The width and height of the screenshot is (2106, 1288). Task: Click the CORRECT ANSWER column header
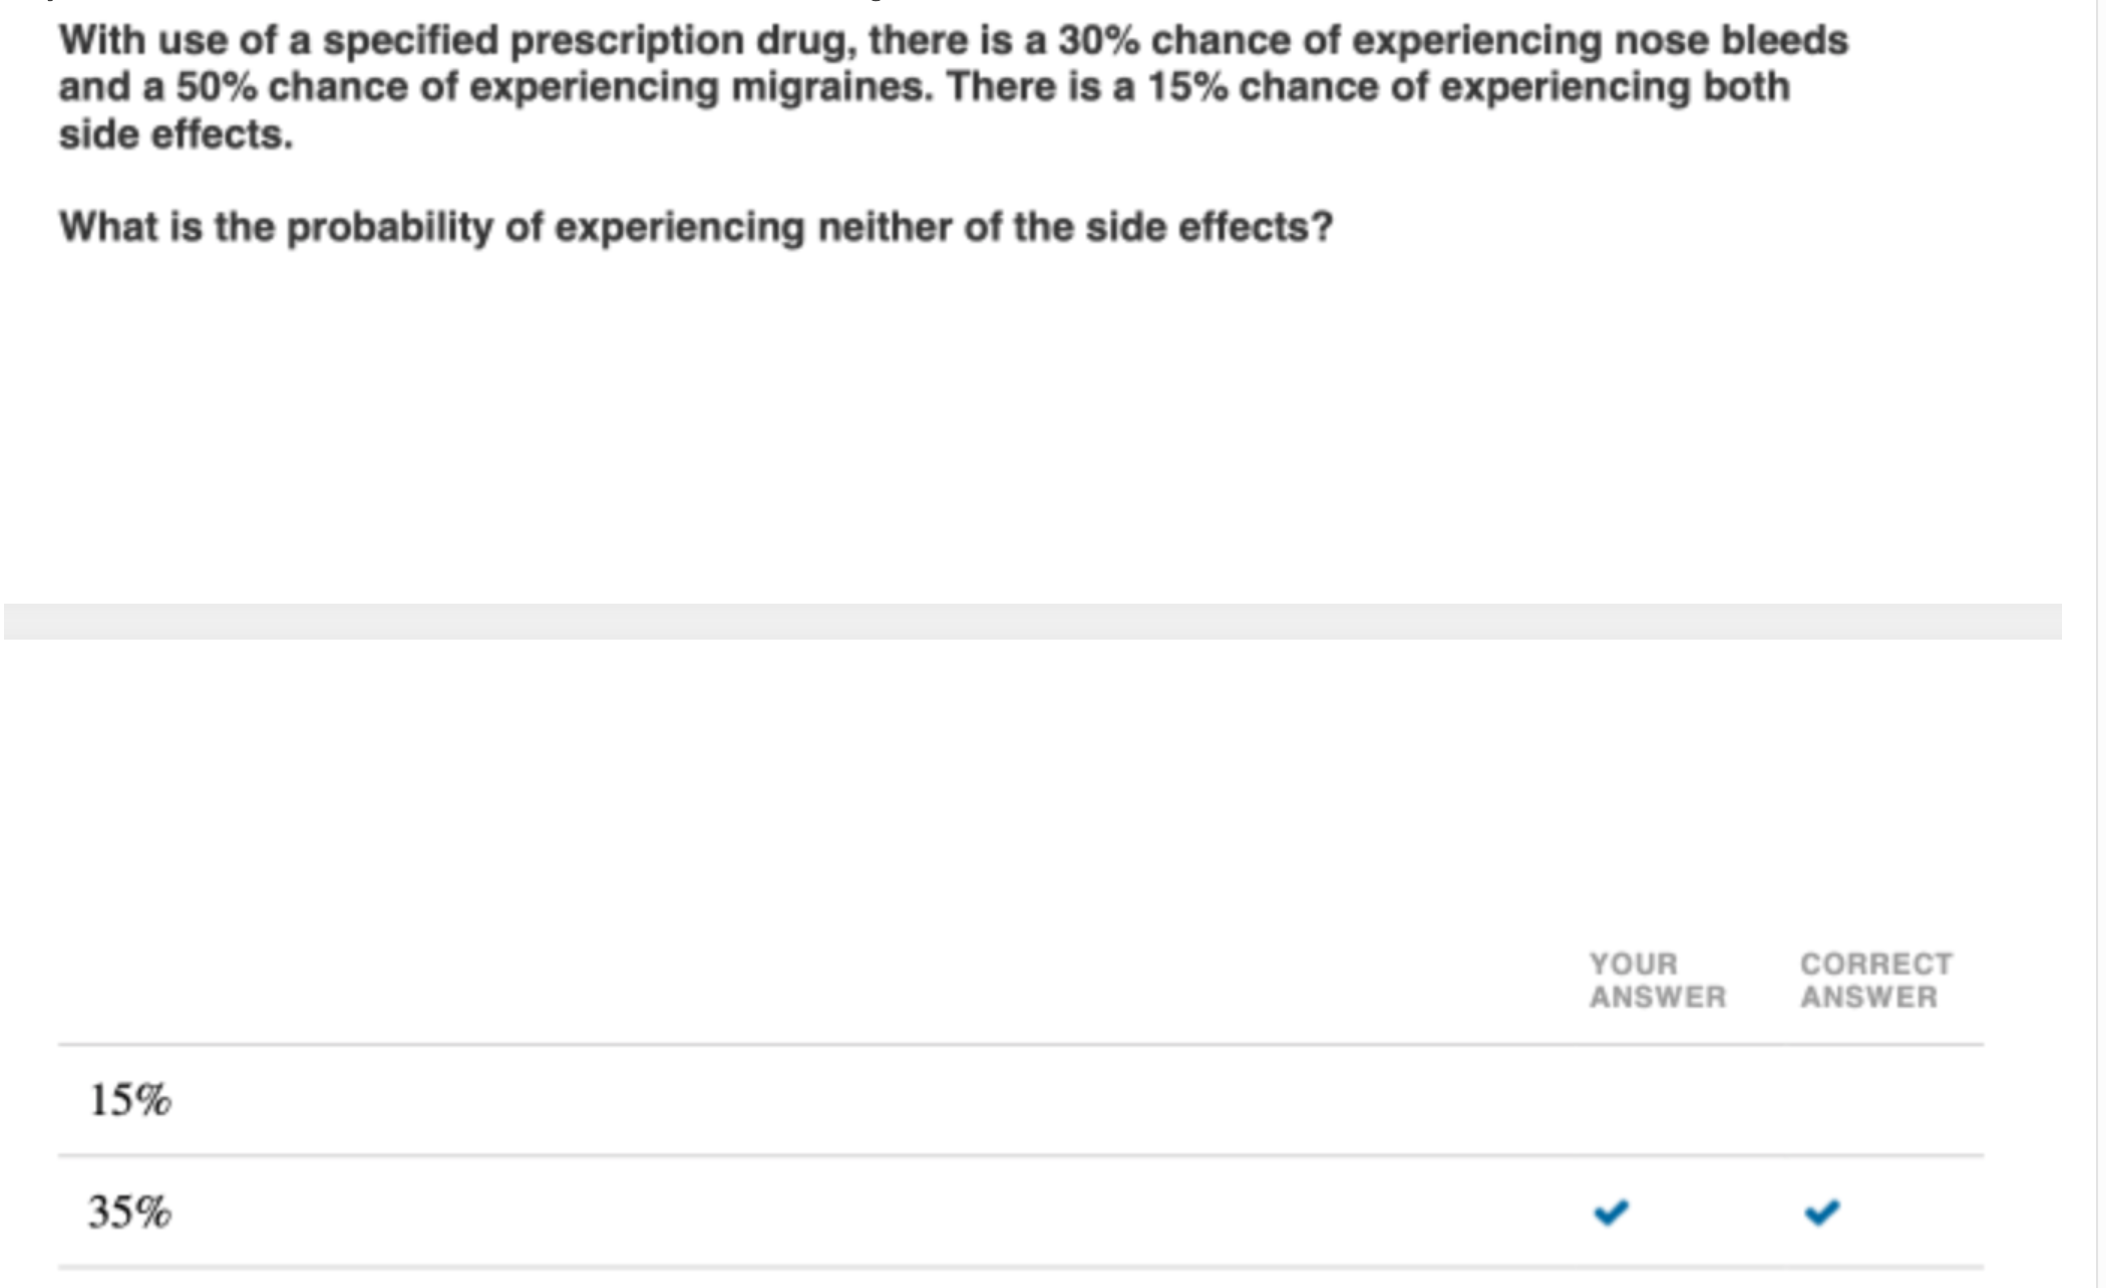1876,980
